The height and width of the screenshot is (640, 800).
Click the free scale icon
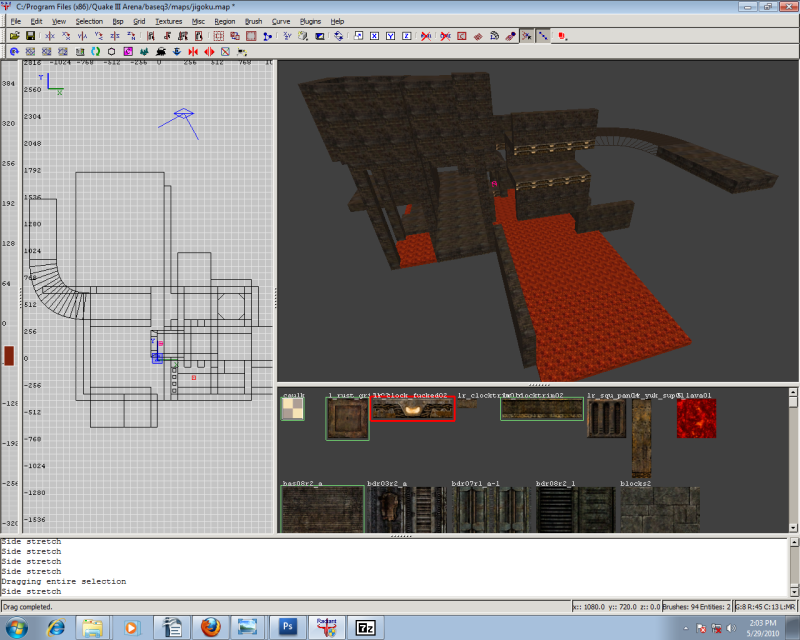tap(358, 36)
